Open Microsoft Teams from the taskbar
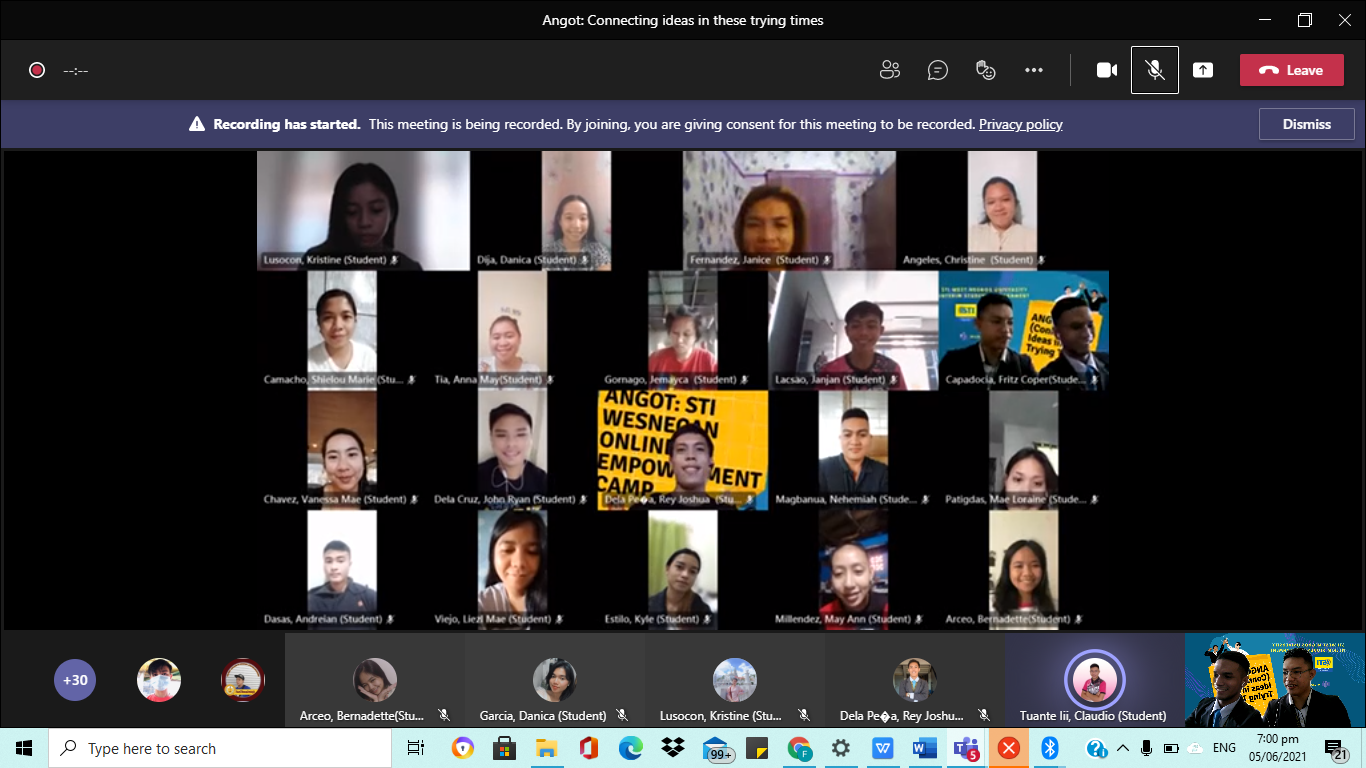The width and height of the screenshot is (1366, 768). tap(966, 748)
